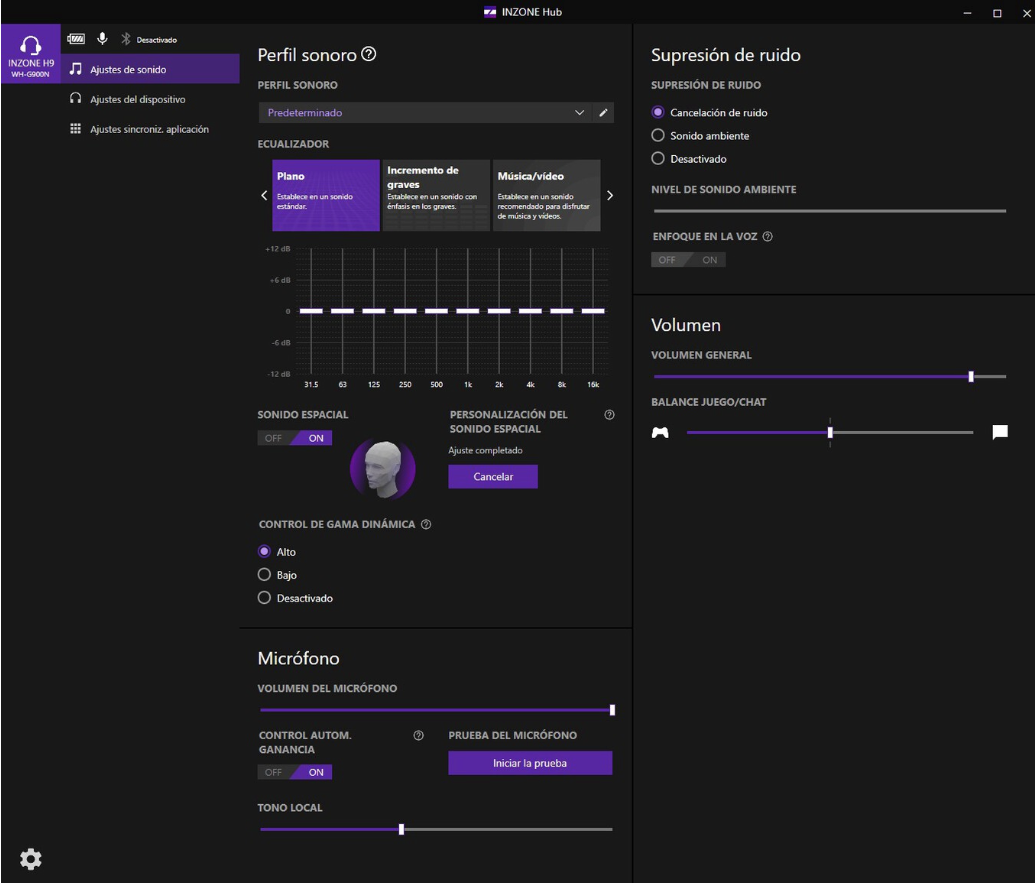This screenshot has width=1035, height=883.
Task: Click the Tono local slider
Action: point(436,830)
